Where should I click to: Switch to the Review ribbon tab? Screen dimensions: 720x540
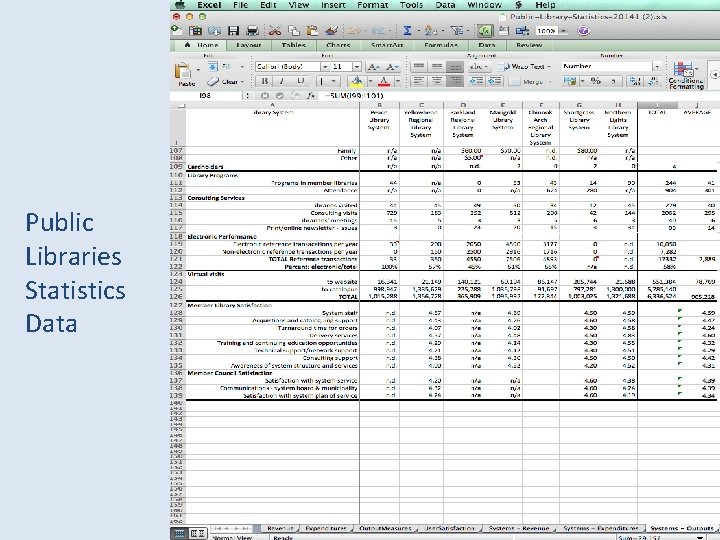pyautogui.click(x=529, y=45)
